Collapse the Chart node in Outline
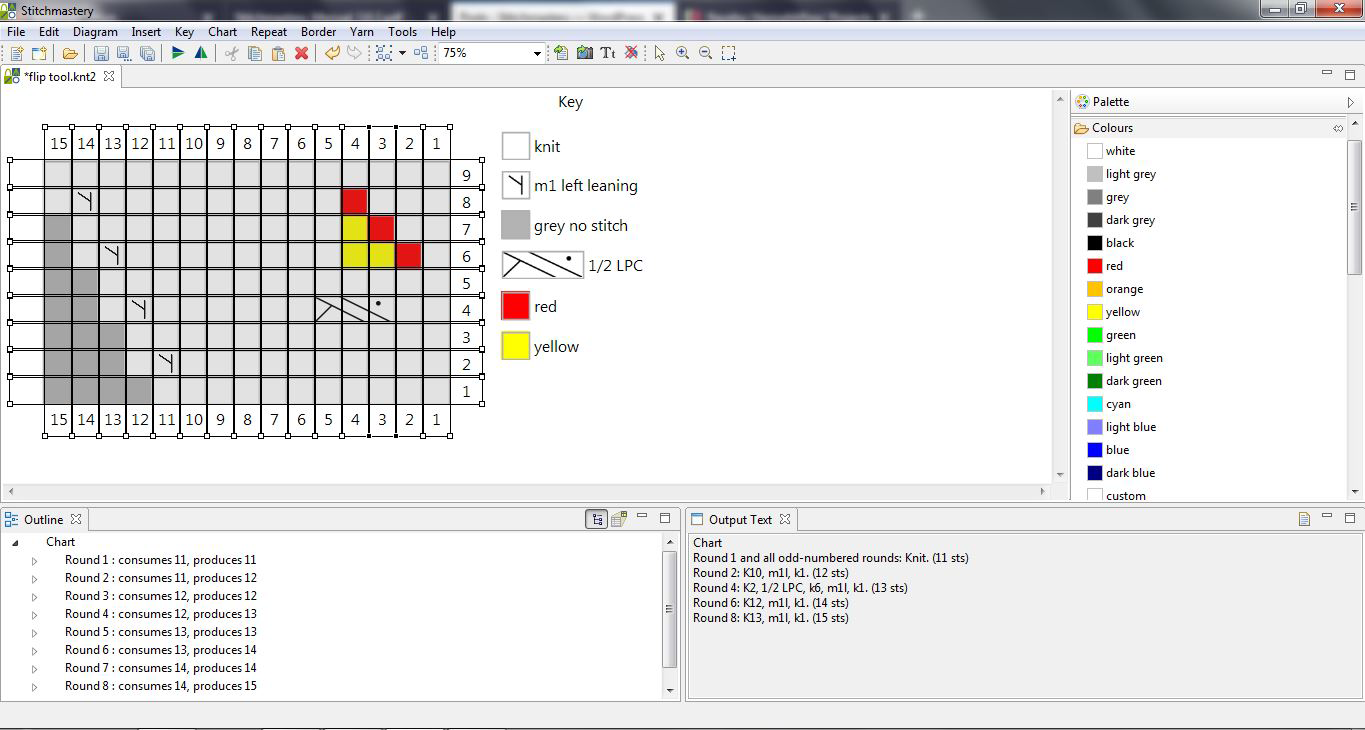 (x=15, y=542)
